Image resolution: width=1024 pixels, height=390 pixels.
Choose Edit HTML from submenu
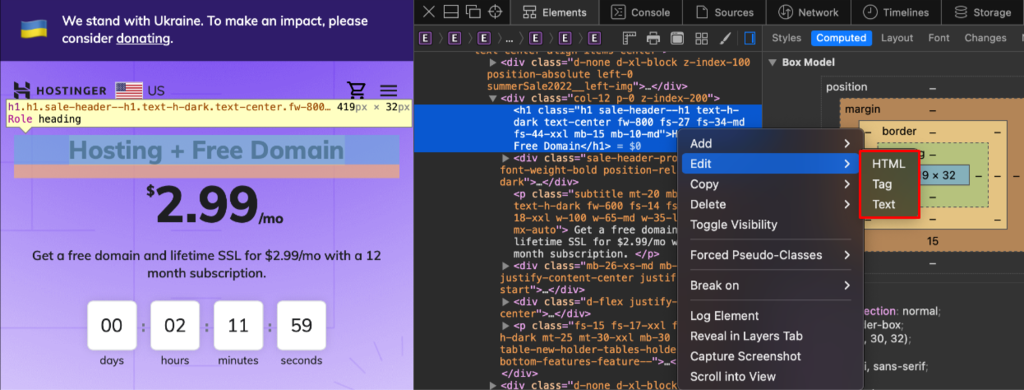[888, 164]
